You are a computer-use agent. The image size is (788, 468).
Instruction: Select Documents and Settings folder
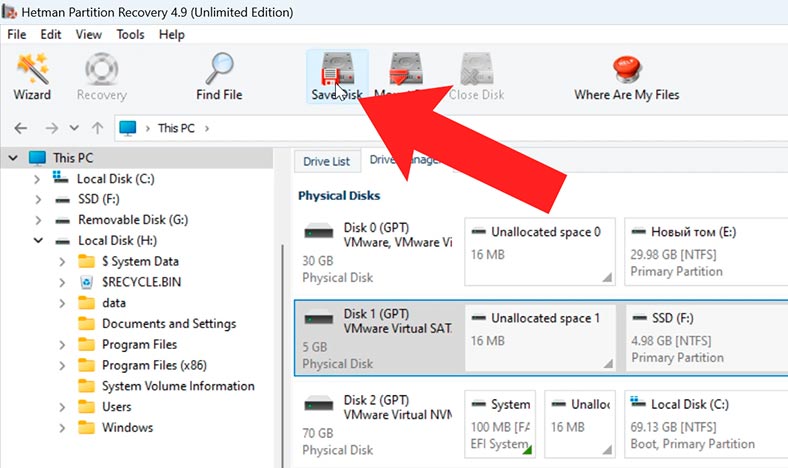coord(169,324)
